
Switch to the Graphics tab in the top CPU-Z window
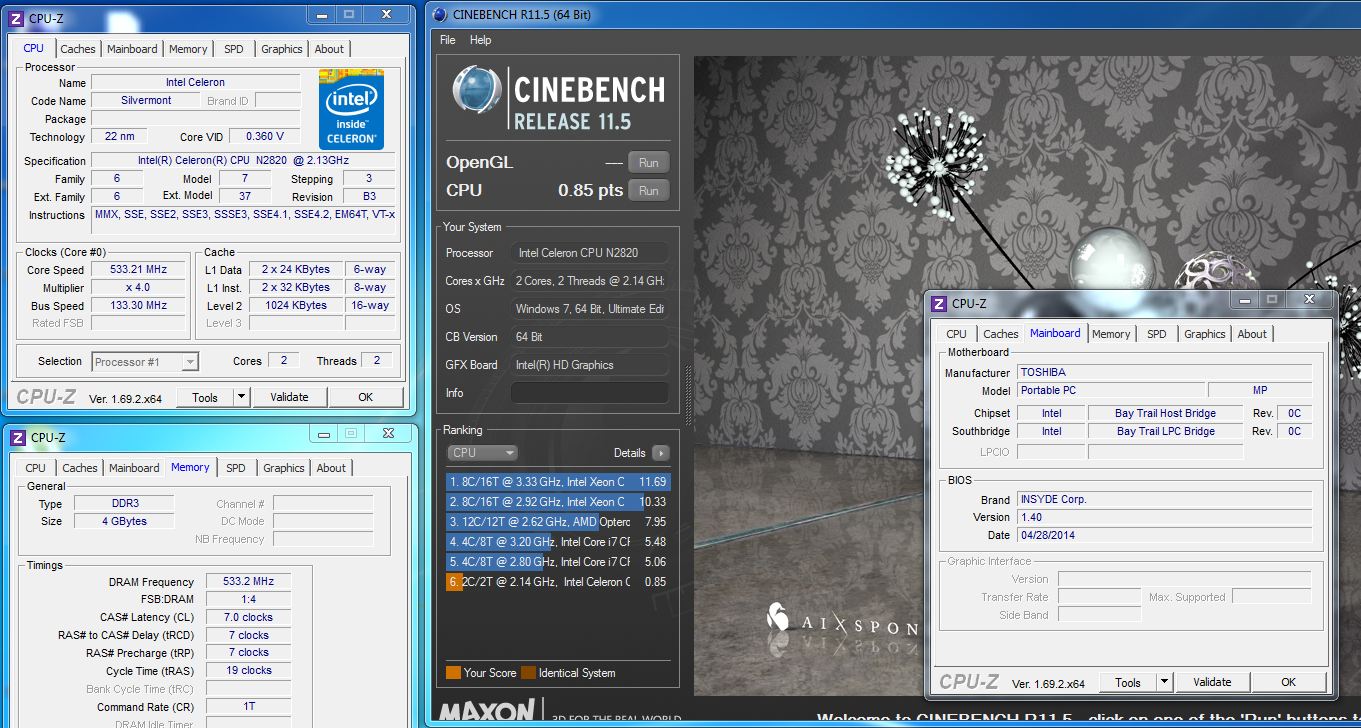tap(282, 49)
